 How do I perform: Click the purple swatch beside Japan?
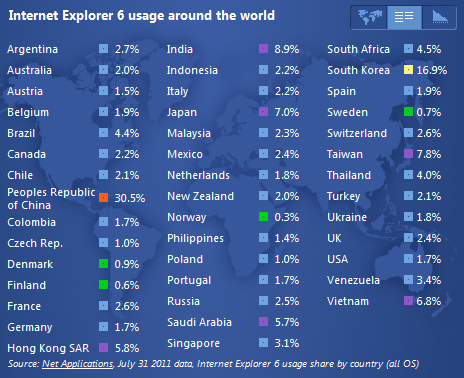(x=263, y=112)
